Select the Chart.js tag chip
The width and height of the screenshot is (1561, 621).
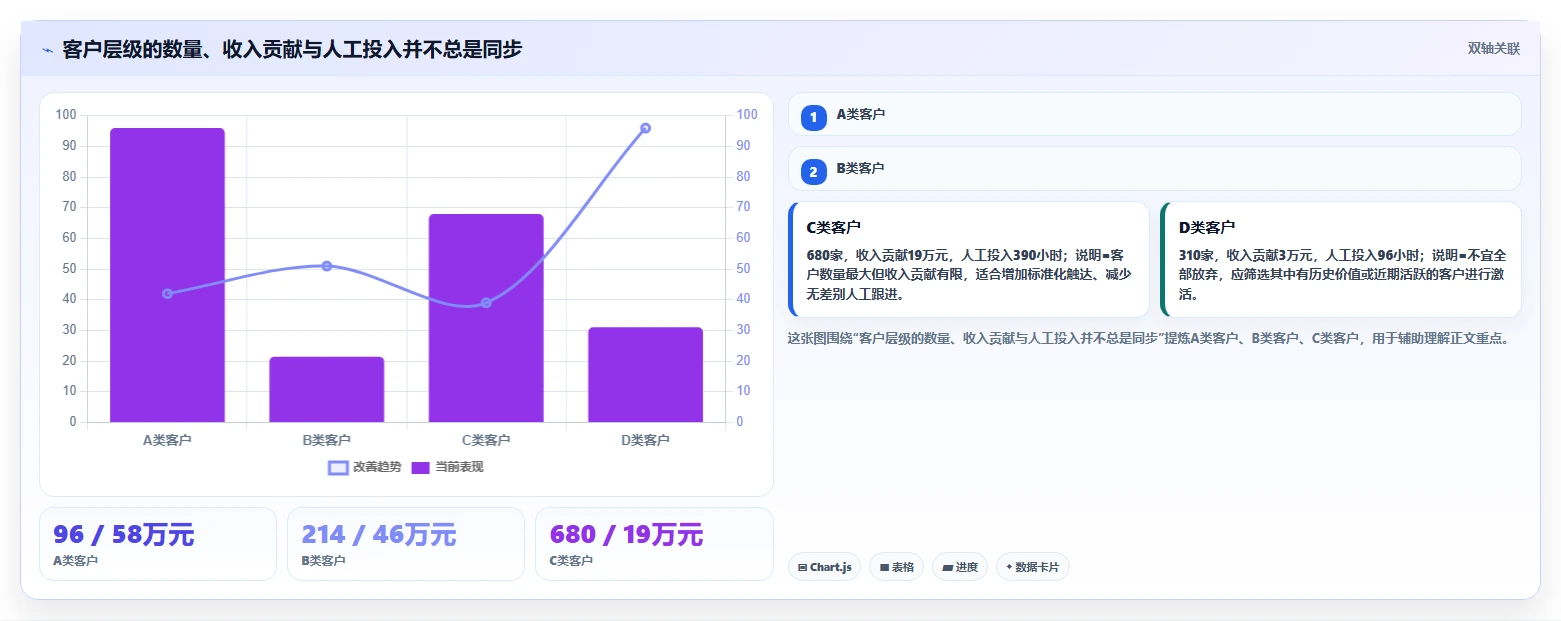click(x=824, y=567)
